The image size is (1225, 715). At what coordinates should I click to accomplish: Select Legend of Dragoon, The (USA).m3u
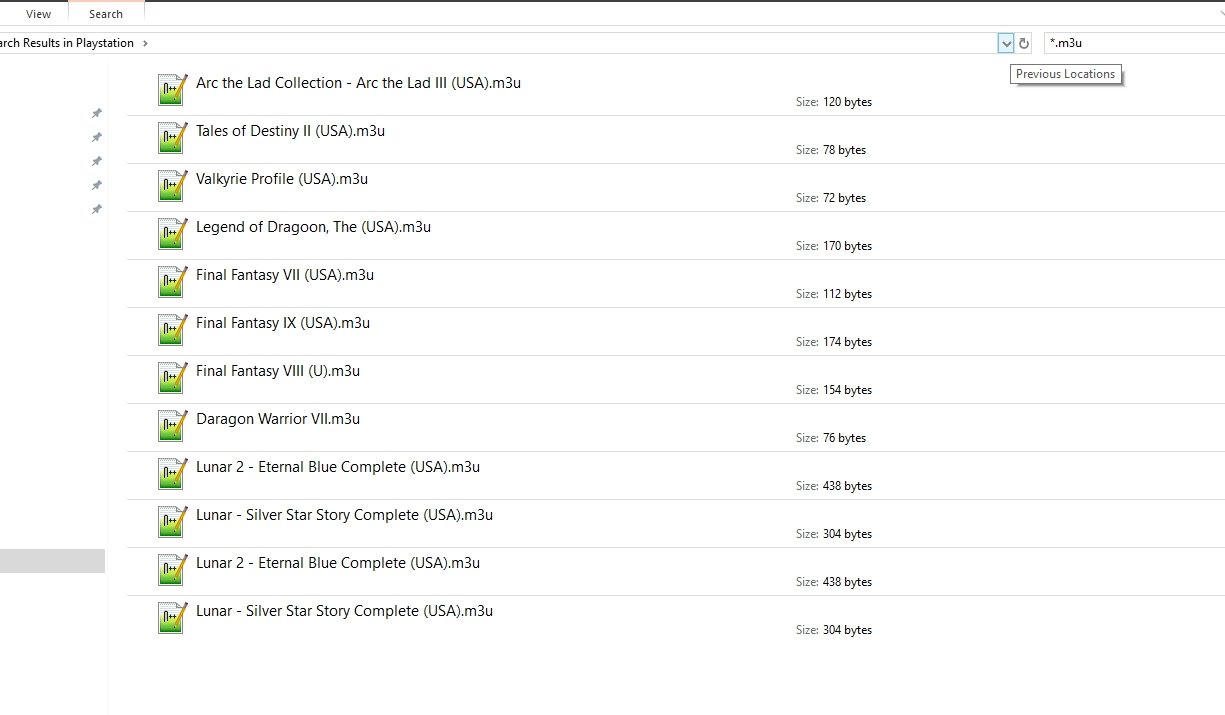pyautogui.click(x=313, y=227)
